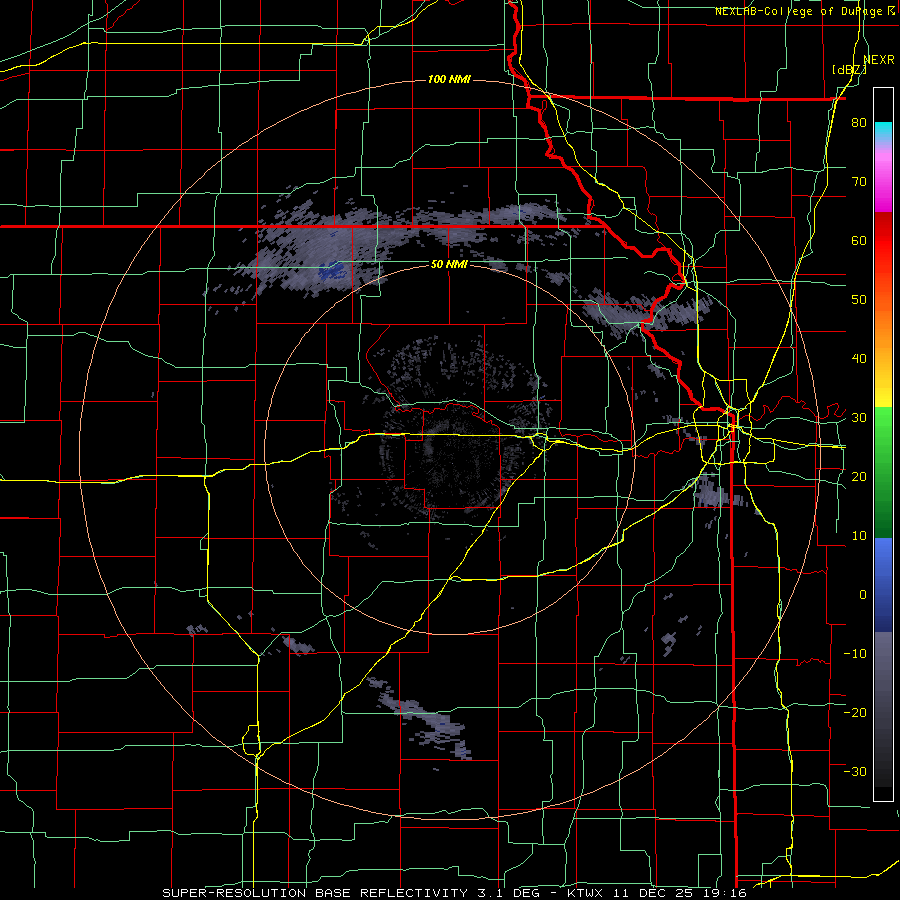Click the 30 dBZ scale value
The width and height of the screenshot is (900, 900).
click(859, 418)
